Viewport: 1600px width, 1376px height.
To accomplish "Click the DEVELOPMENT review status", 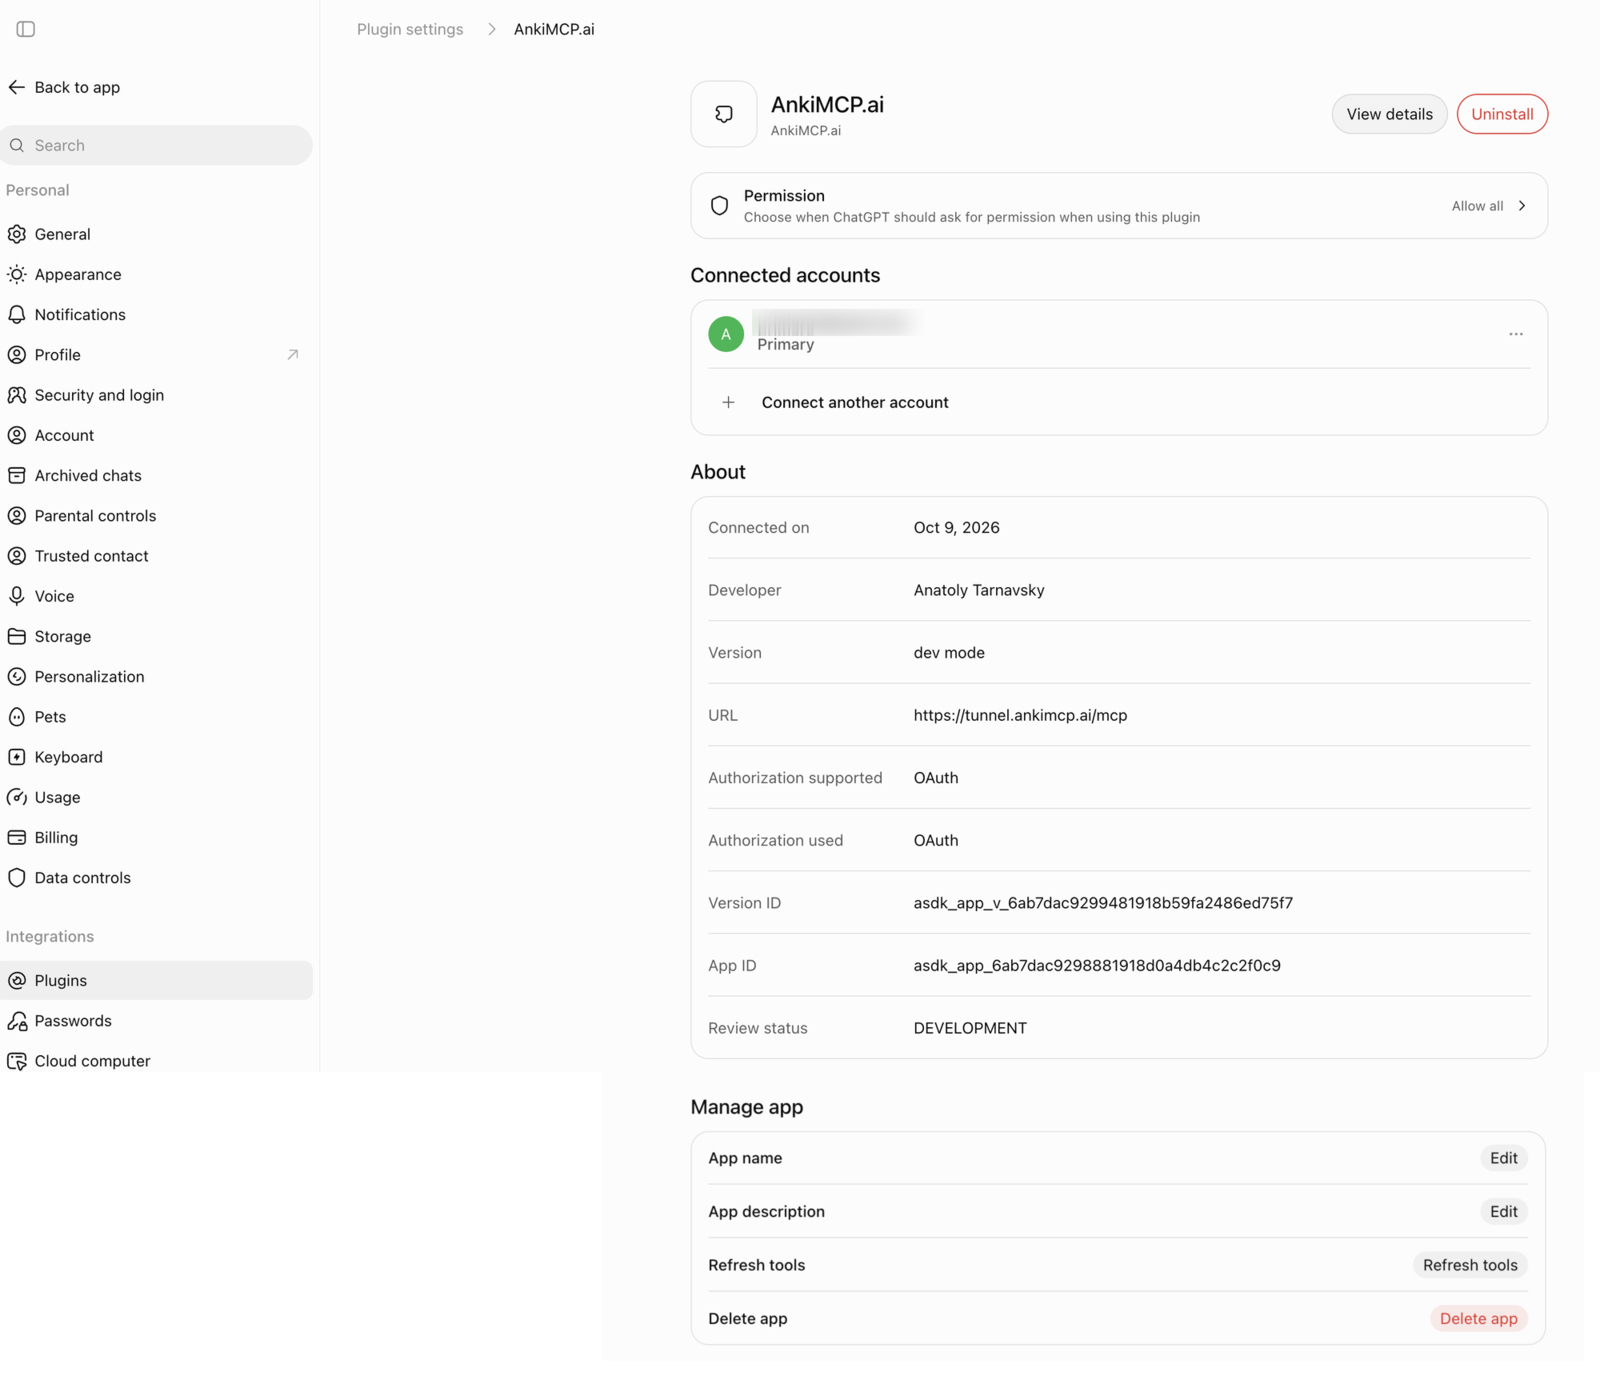I will click(970, 1028).
